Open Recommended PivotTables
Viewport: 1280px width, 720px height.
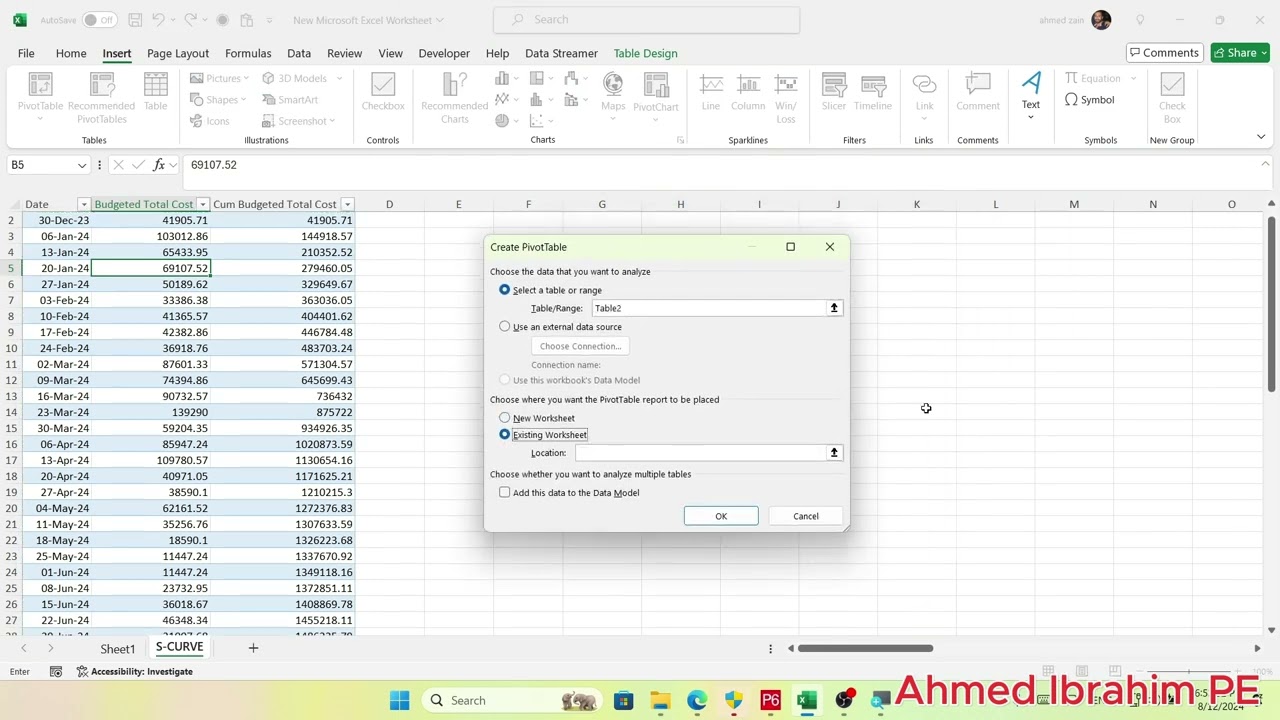click(x=101, y=97)
